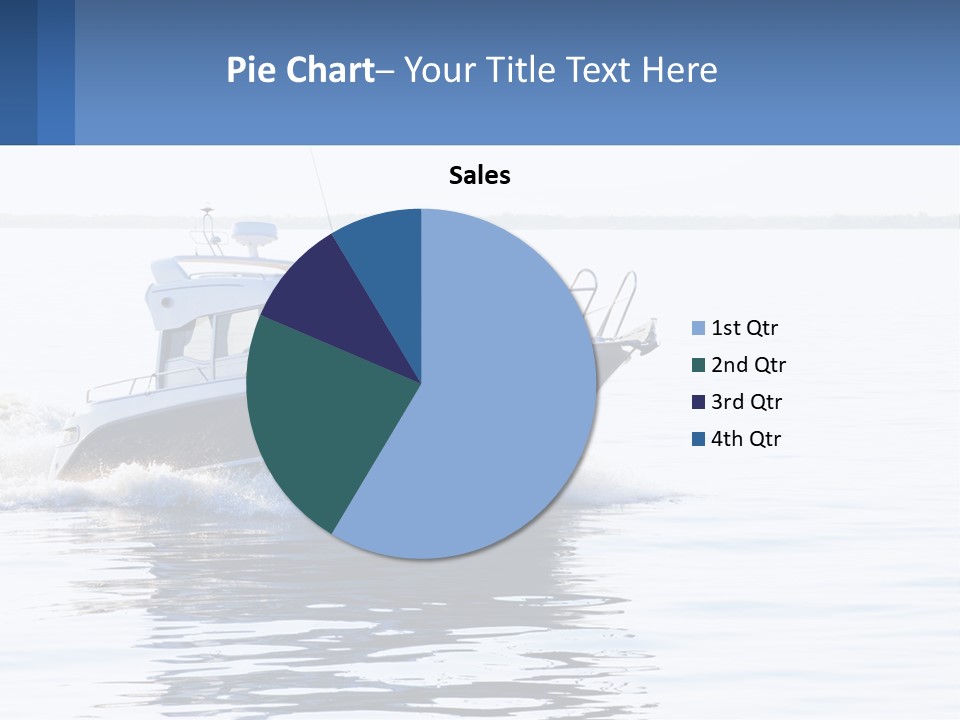This screenshot has width=960, height=720.
Task: Click the 1st Qtr legend color swatch
Action: pyautogui.click(x=699, y=328)
